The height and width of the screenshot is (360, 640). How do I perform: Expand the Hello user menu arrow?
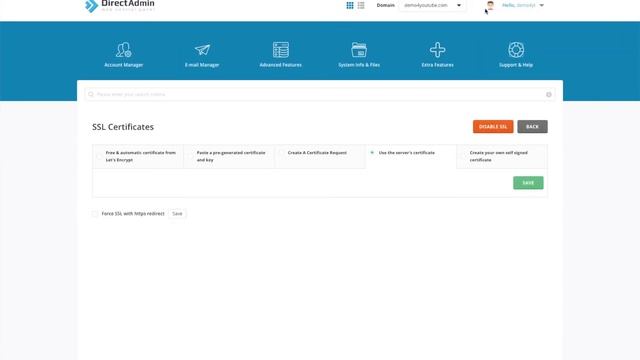coord(542,5)
